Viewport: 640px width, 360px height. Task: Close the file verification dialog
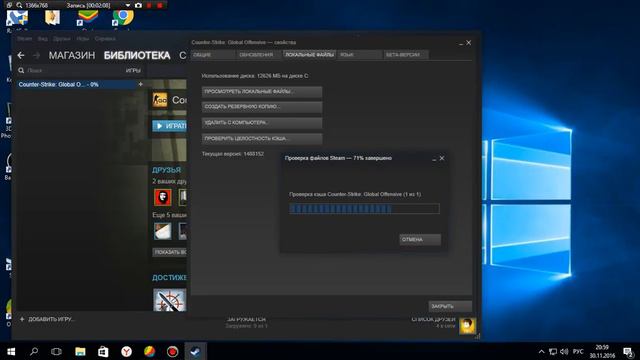coord(442,158)
